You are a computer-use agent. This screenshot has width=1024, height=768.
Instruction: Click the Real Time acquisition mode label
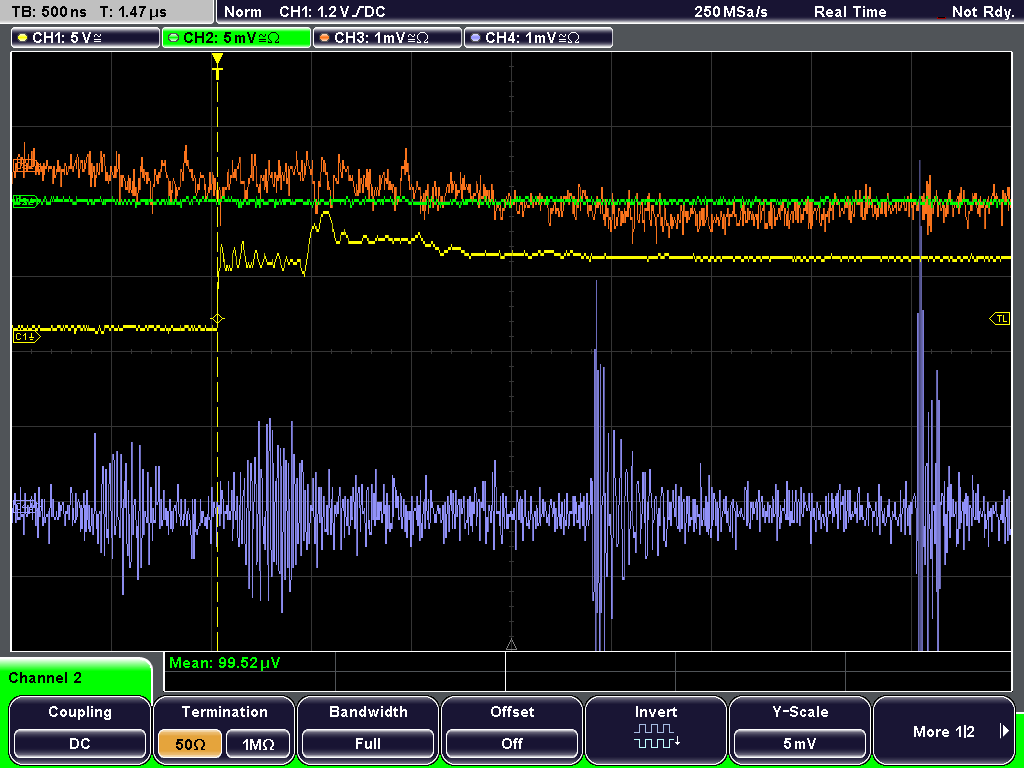click(850, 12)
